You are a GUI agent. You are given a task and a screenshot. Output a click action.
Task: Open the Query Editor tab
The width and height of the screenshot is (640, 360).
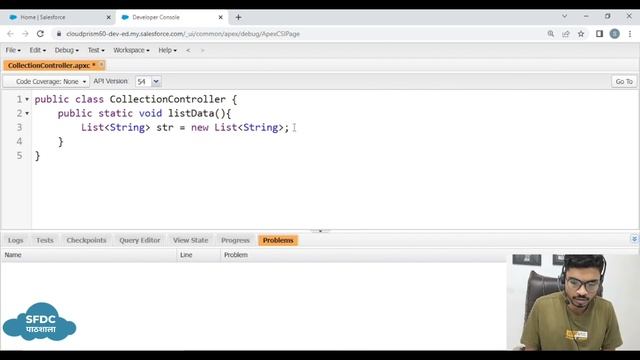coord(140,240)
